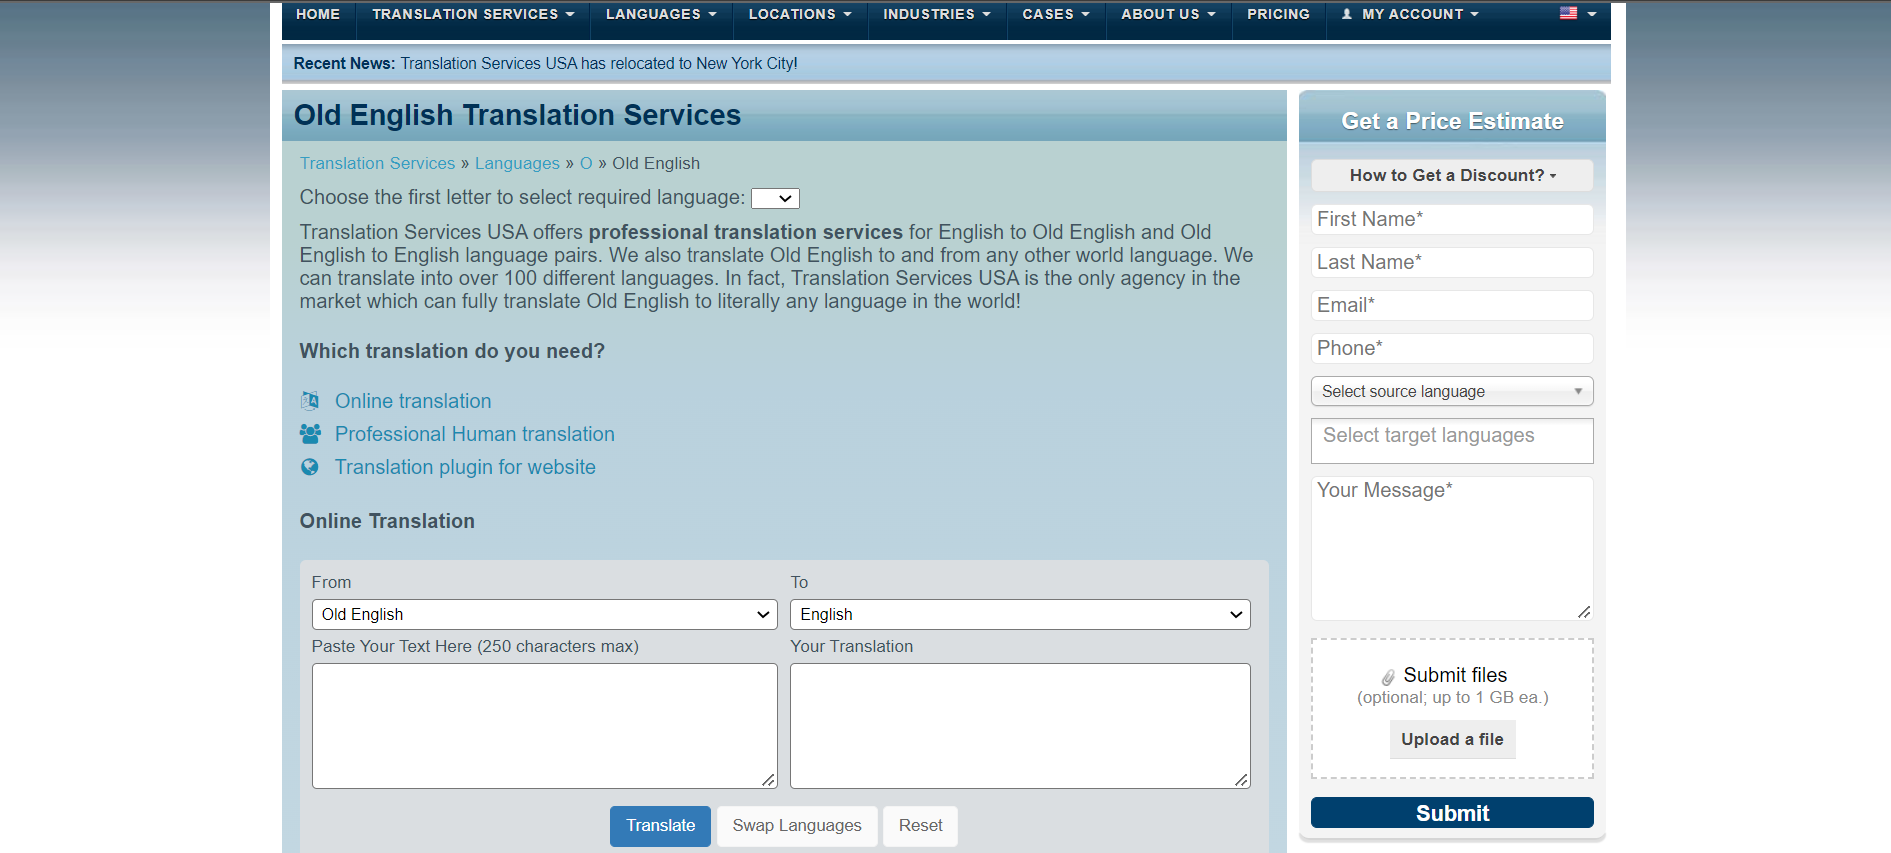
Task: Click the Last Name input field
Action: 1452,262
